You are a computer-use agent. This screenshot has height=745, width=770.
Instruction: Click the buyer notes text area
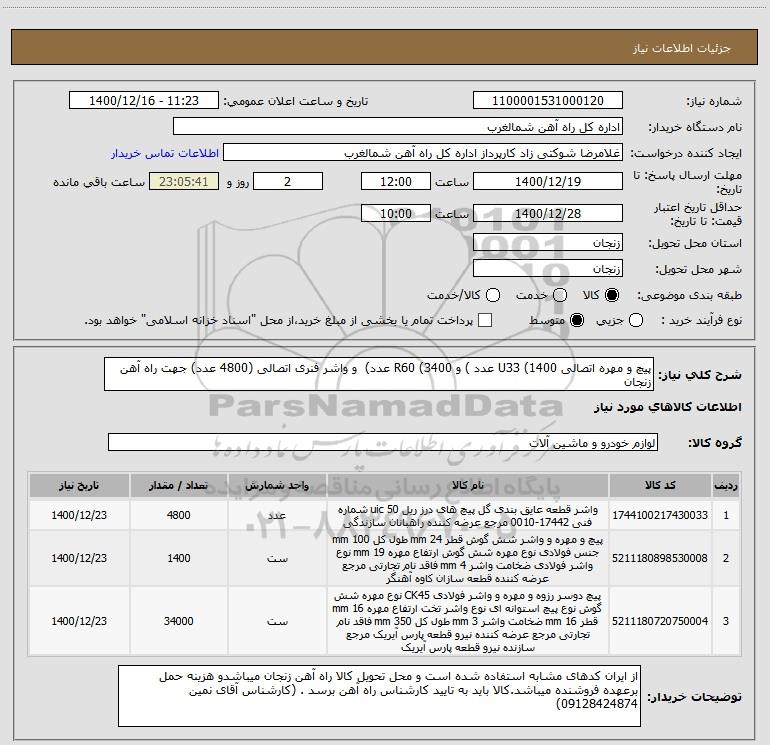pos(379,696)
